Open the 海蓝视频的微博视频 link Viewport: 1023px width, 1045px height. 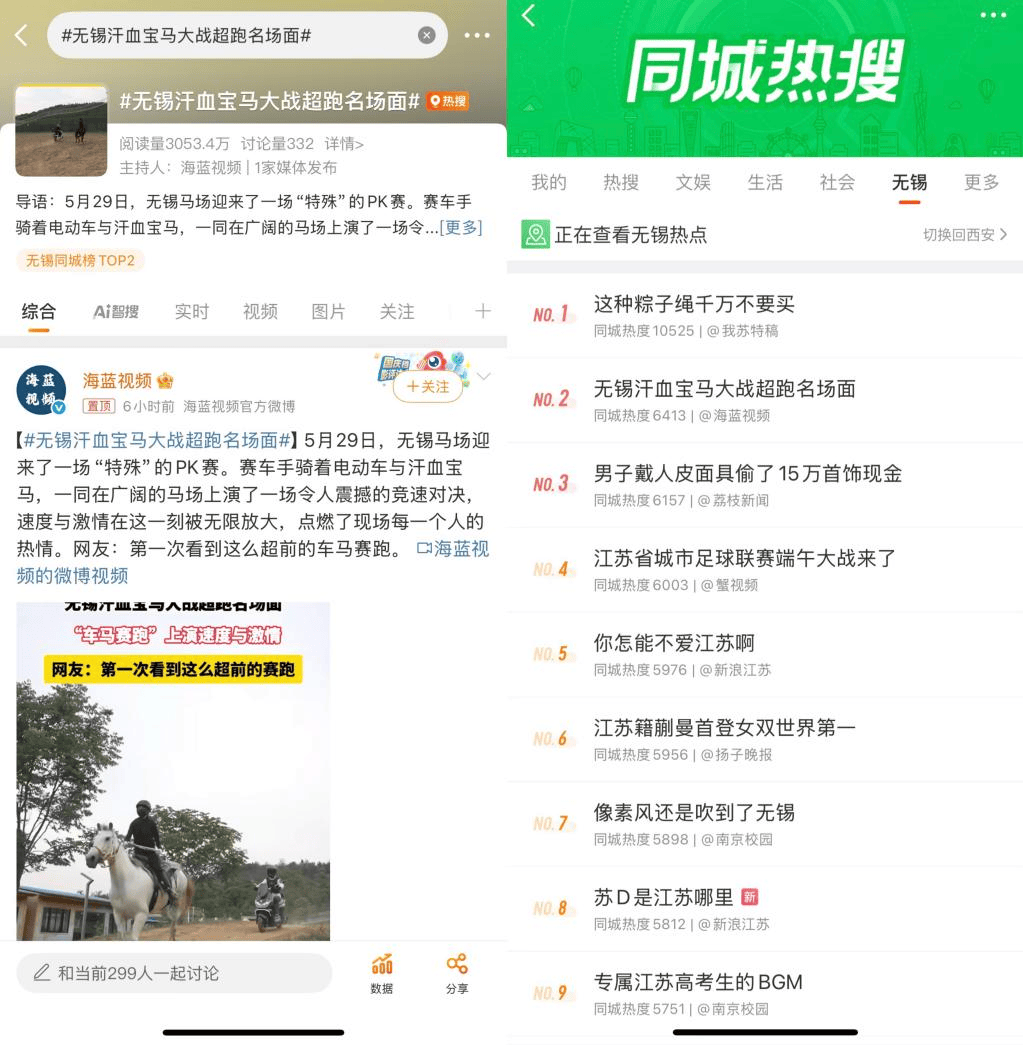pyautogui.click(x=253, y=562)
